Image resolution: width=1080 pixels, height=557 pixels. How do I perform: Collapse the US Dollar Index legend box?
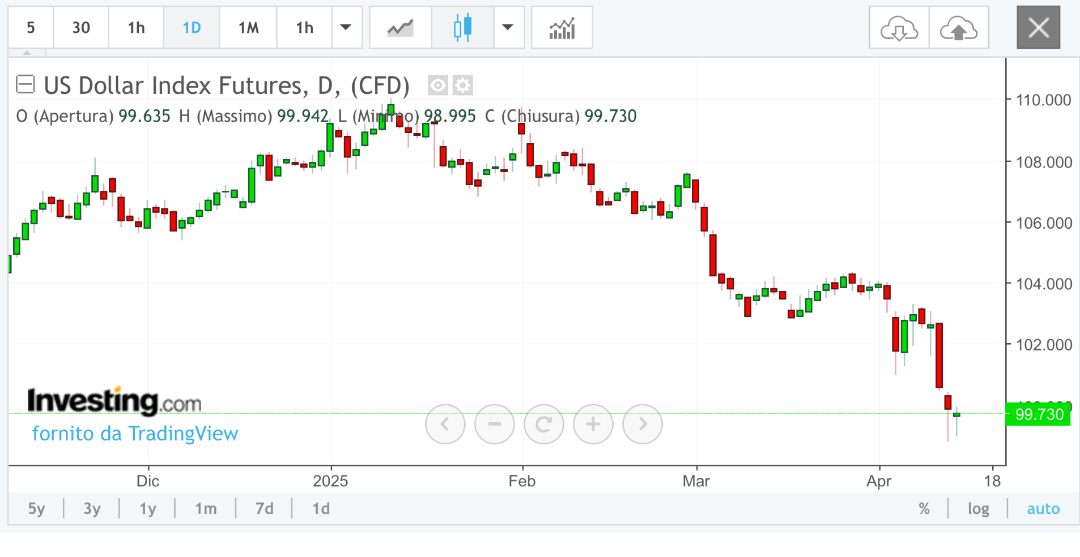25,85
